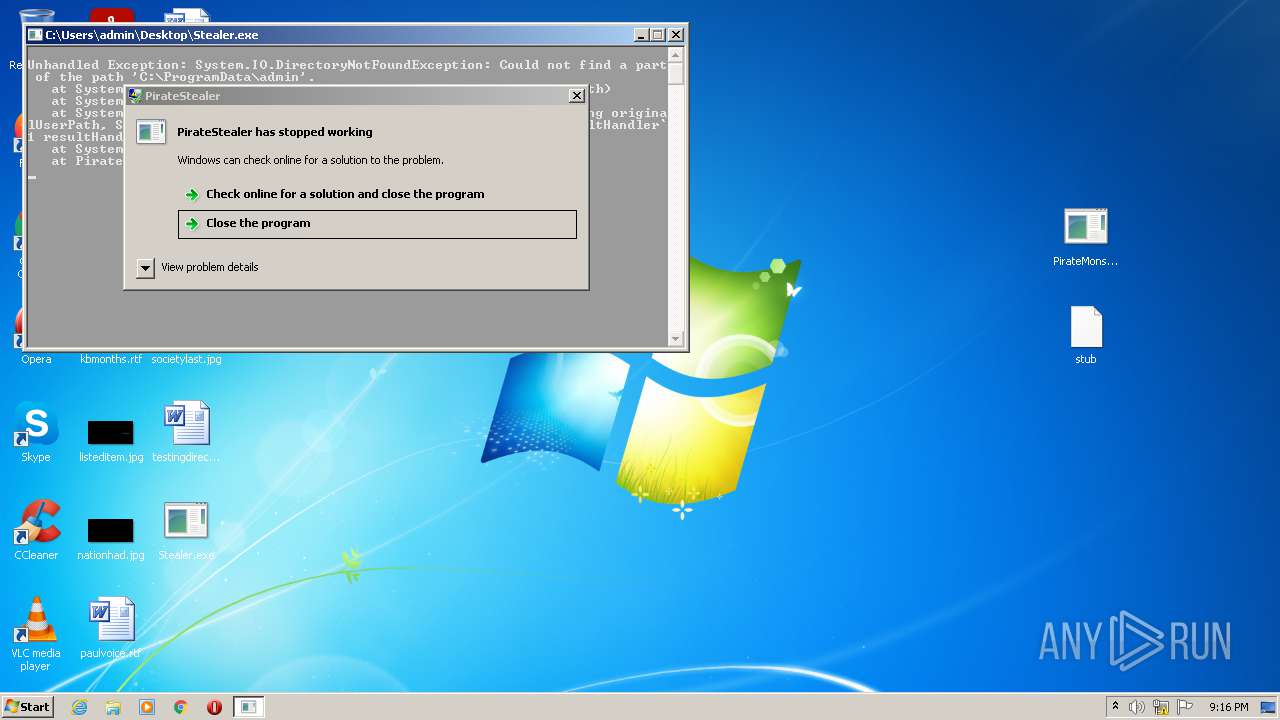
Task: Open network status tray icon
Action: pos(1161,707)
